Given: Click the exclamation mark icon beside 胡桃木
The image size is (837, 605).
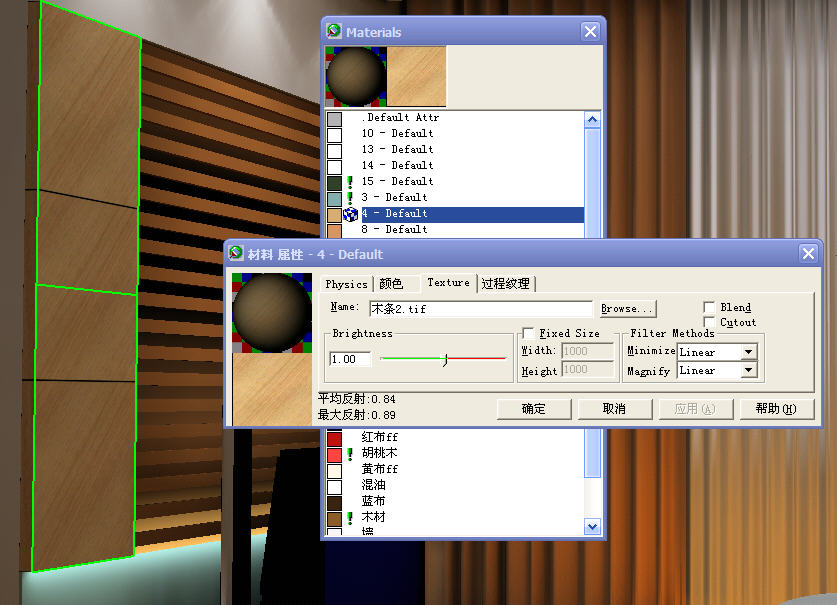Looking at the screenshot, I should 350,454.
